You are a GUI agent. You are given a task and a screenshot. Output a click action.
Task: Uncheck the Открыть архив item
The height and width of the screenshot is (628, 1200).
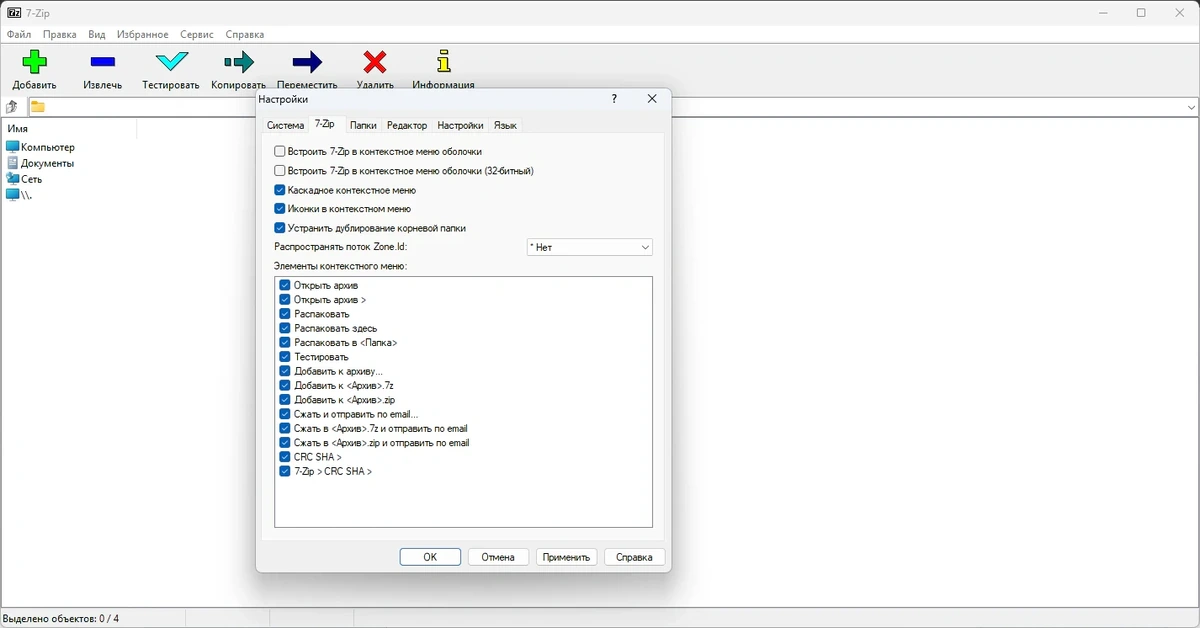[285, 286]
